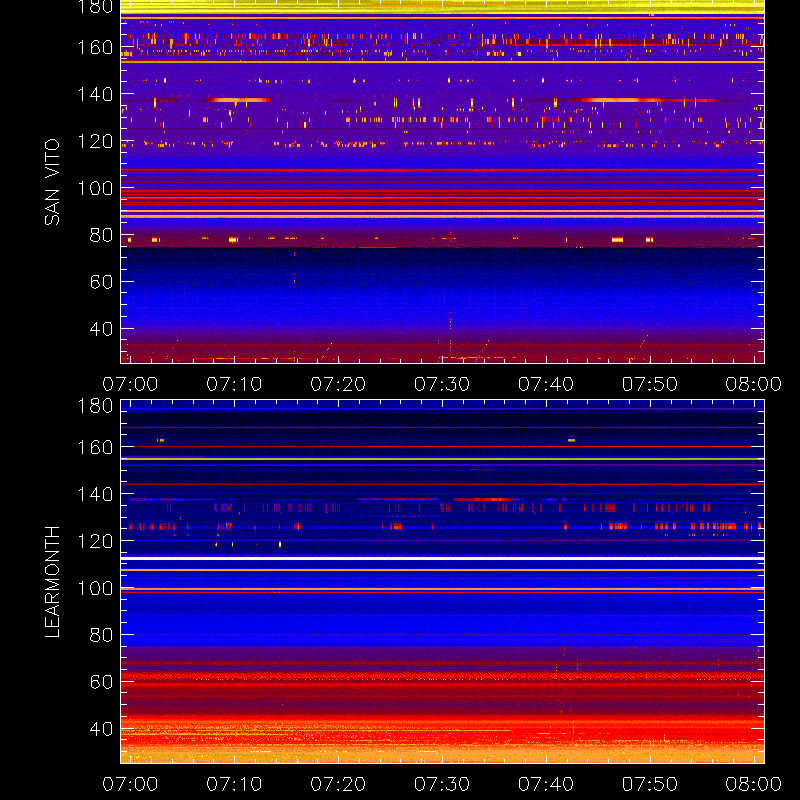Pick Learmonth plot's 160 frequency label
The width and height of the screenshot is (800, 800).
(95, 447)
